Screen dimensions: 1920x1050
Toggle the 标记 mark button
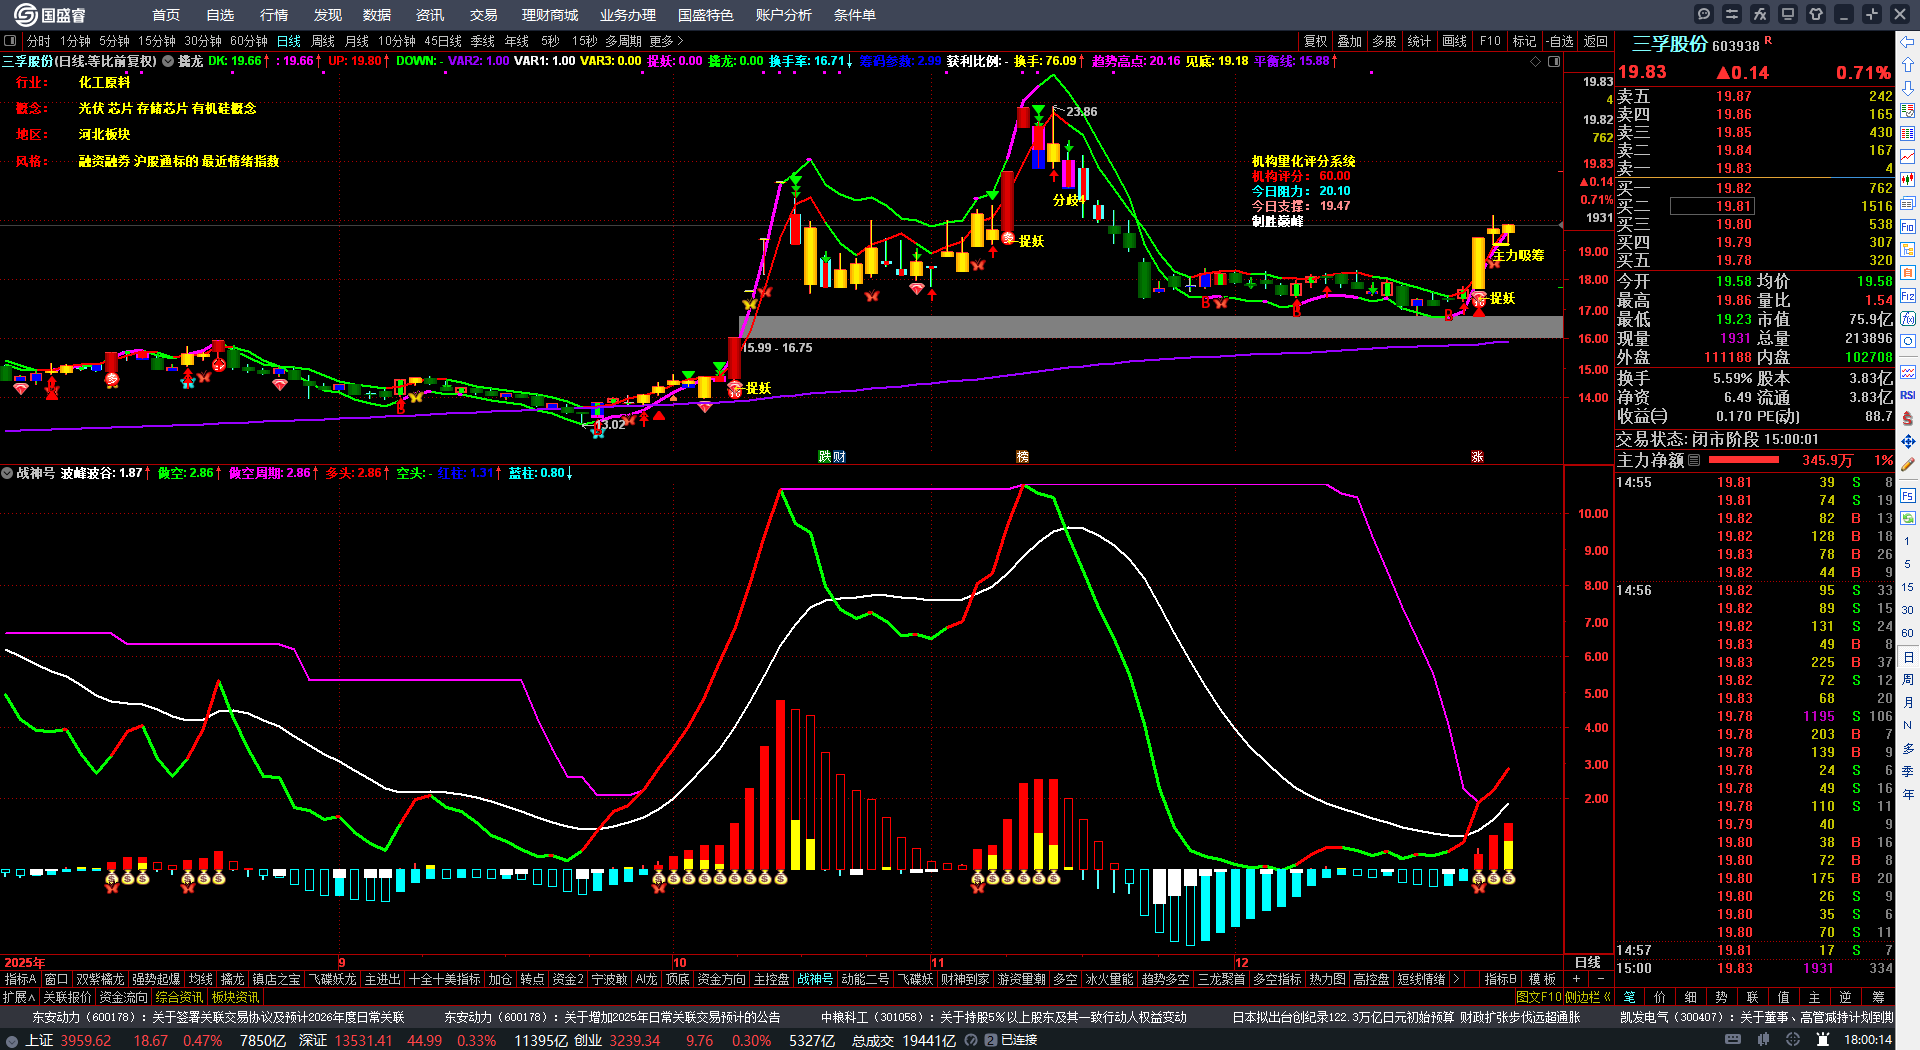(x=1524, y=41)
